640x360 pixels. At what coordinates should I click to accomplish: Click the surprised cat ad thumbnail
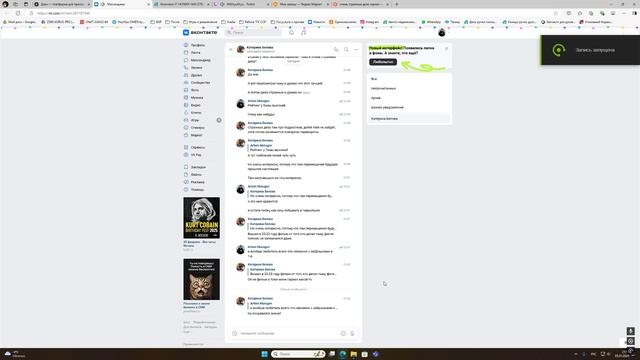coord(202,279)
